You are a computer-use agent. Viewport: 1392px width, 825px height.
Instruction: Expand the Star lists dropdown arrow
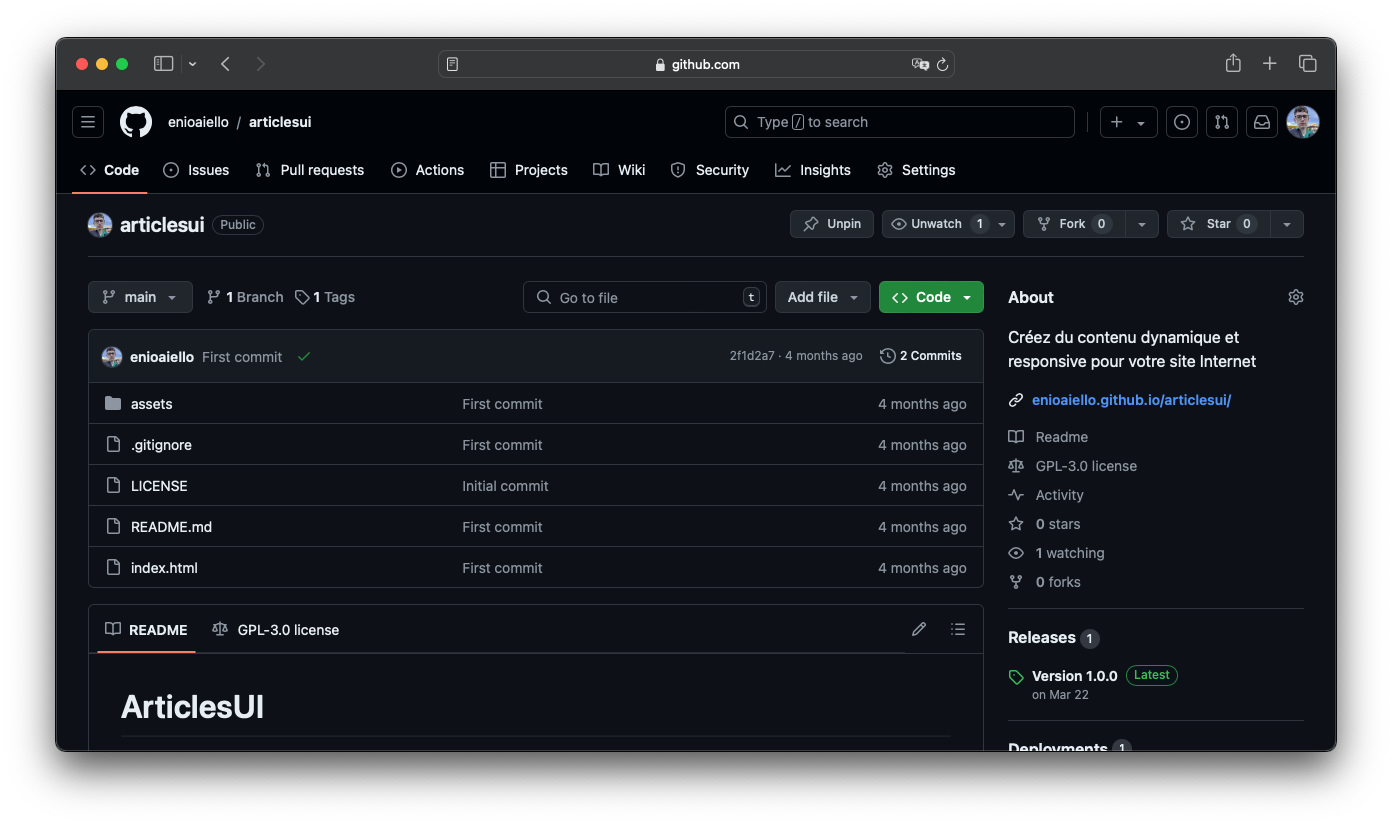pyautogui.click(x=1287, y=224)
